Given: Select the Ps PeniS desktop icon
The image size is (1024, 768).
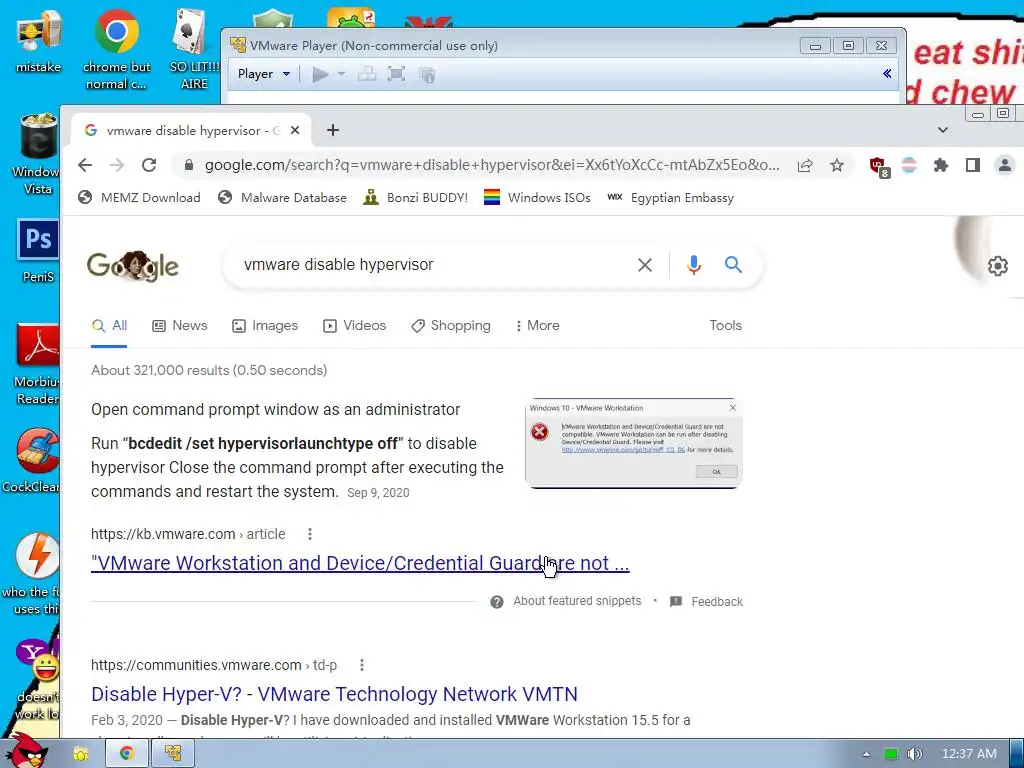Looking at the screenshot, I should tap(38, 251).
